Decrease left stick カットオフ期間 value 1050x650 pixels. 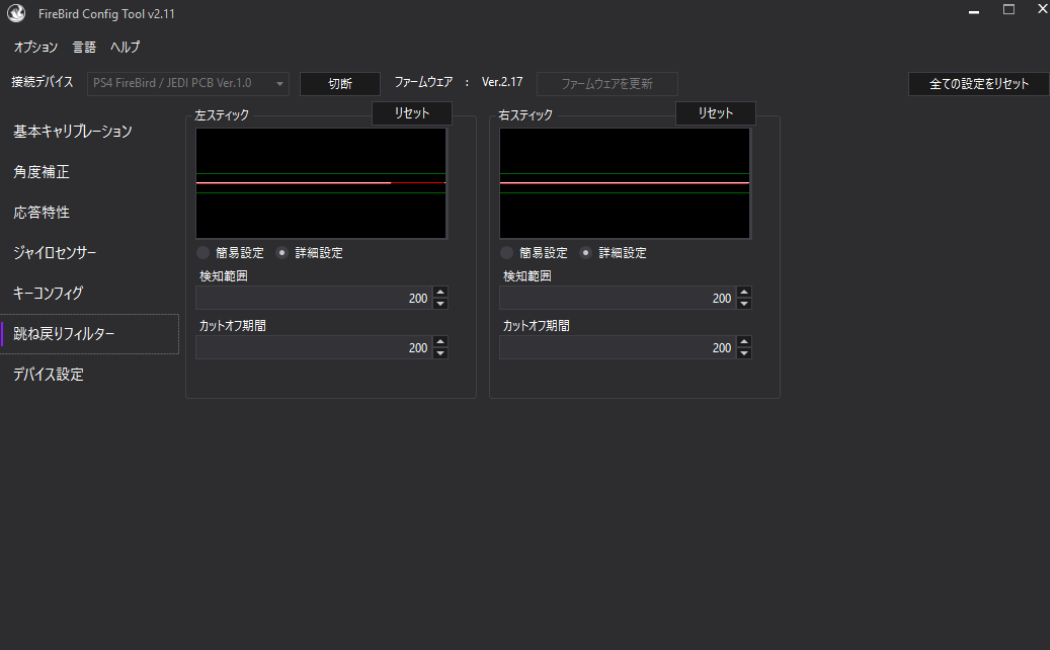[x=440, y=353]
